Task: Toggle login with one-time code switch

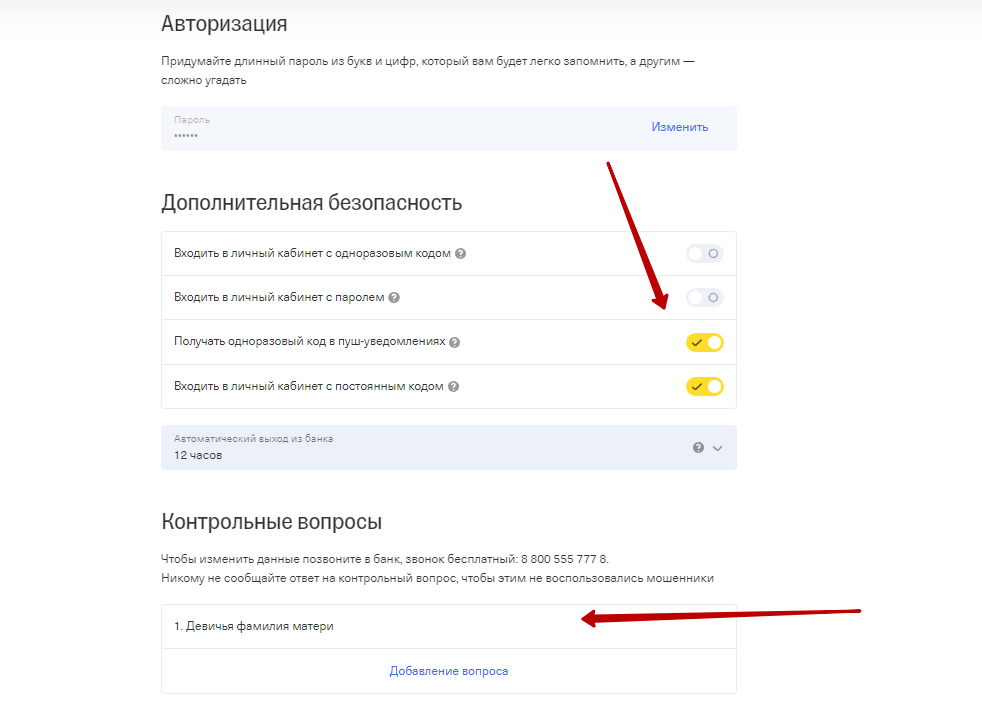Action: (x=704, y=254)
